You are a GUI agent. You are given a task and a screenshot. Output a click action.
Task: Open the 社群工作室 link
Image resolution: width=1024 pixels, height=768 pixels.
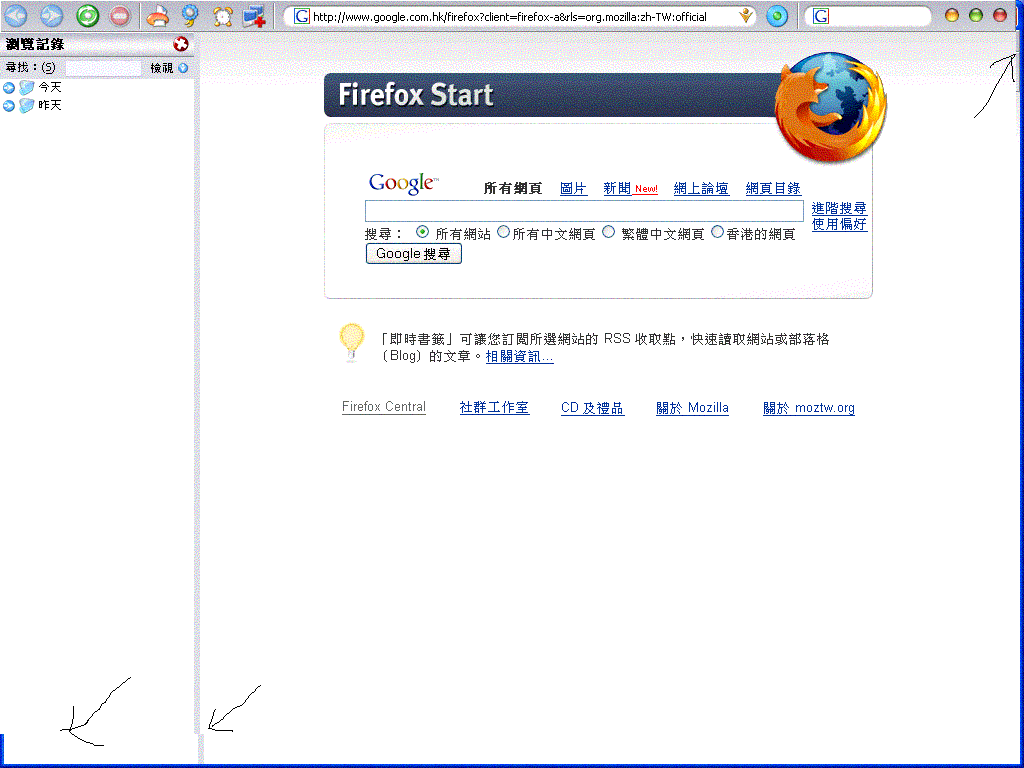tap(494, 408)
